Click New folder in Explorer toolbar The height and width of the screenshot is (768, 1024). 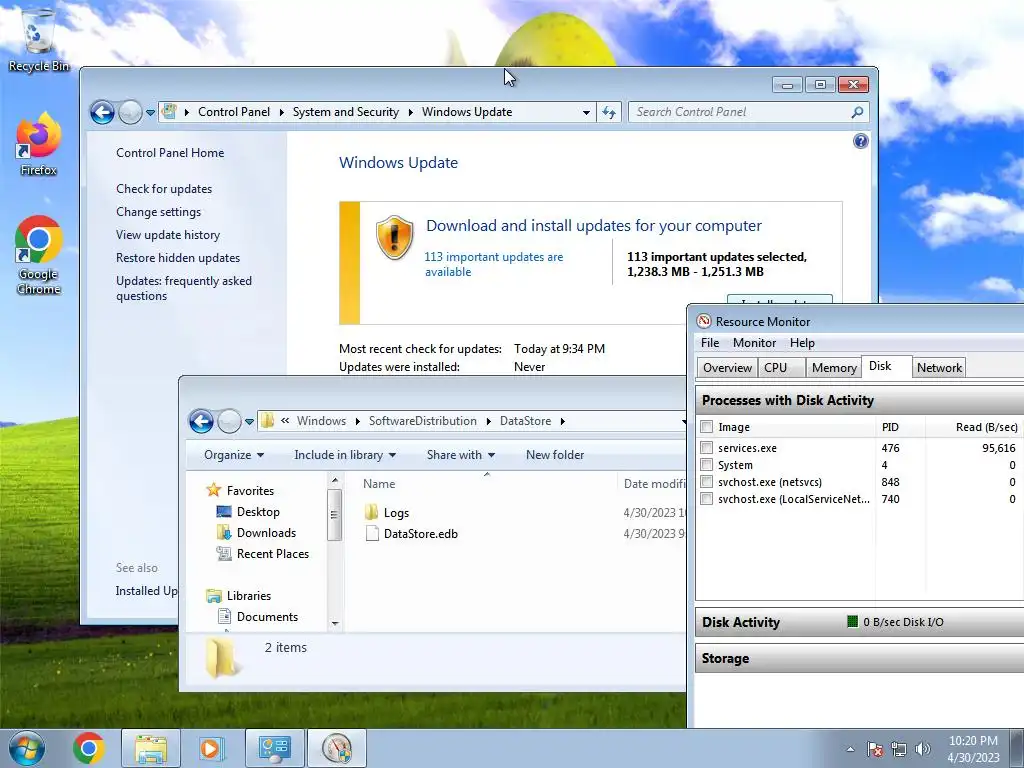[555, 455]
